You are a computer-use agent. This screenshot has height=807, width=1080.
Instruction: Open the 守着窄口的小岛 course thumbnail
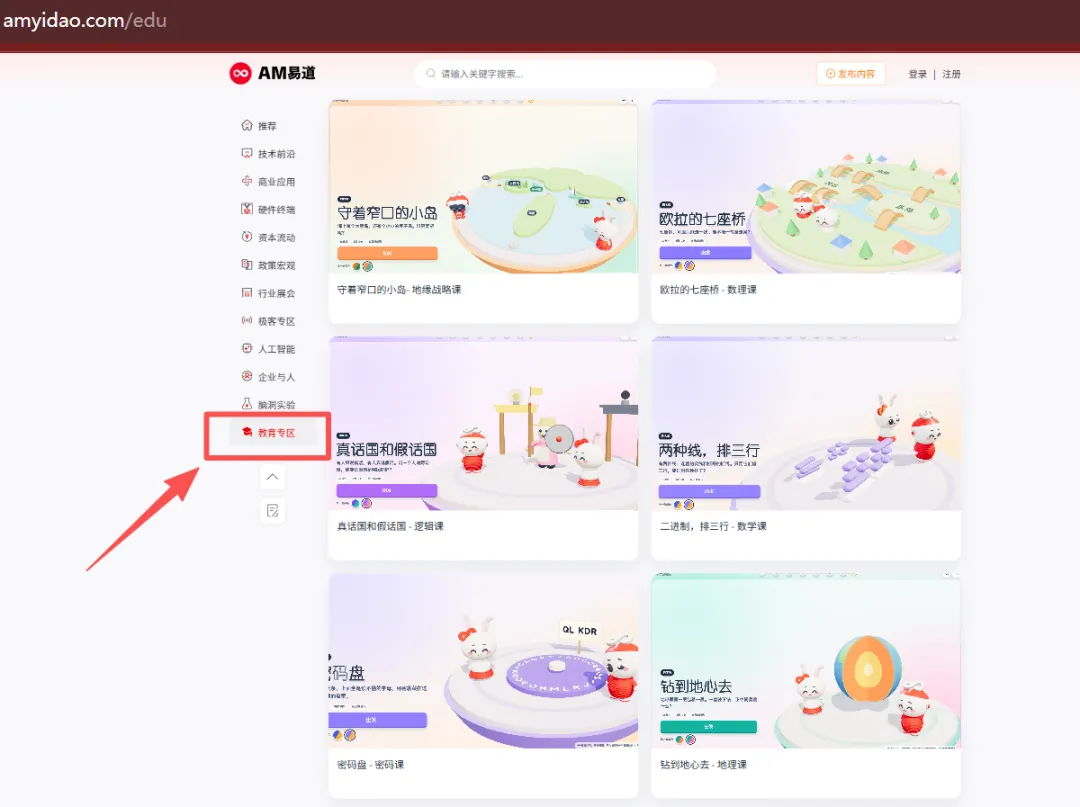point(484,187)
